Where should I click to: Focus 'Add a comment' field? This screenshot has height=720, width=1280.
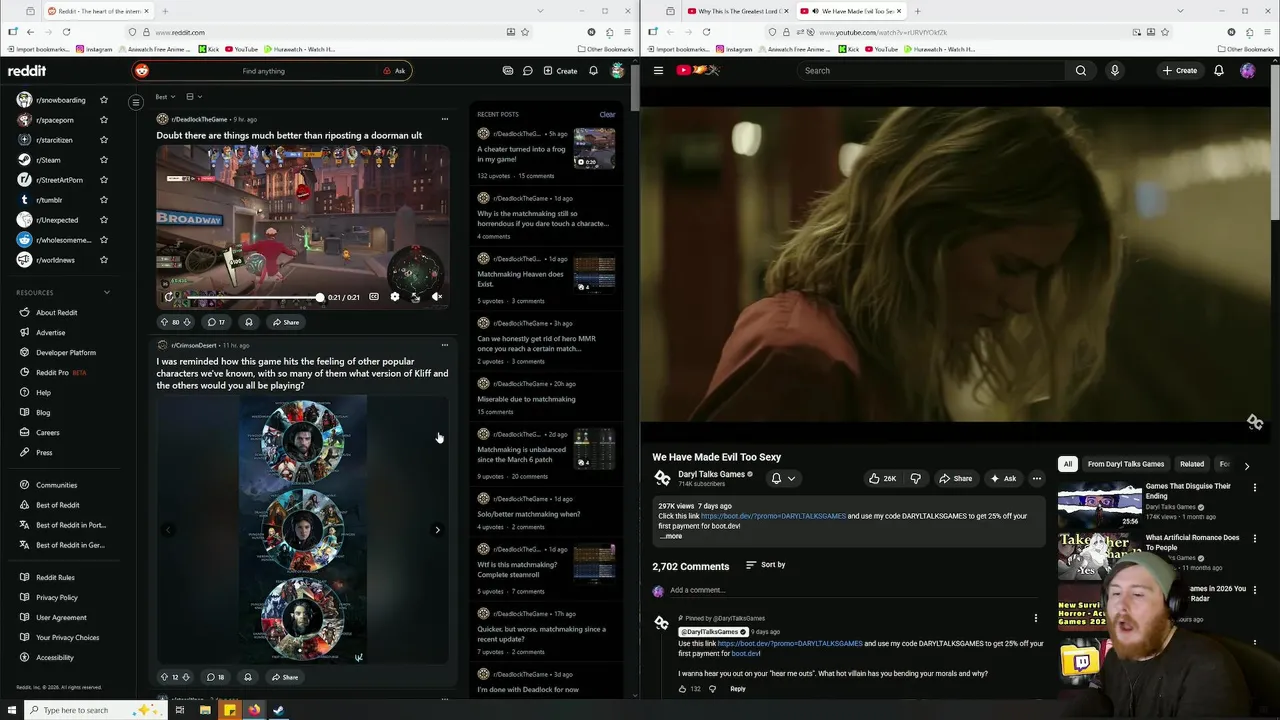tap(855, 590)
